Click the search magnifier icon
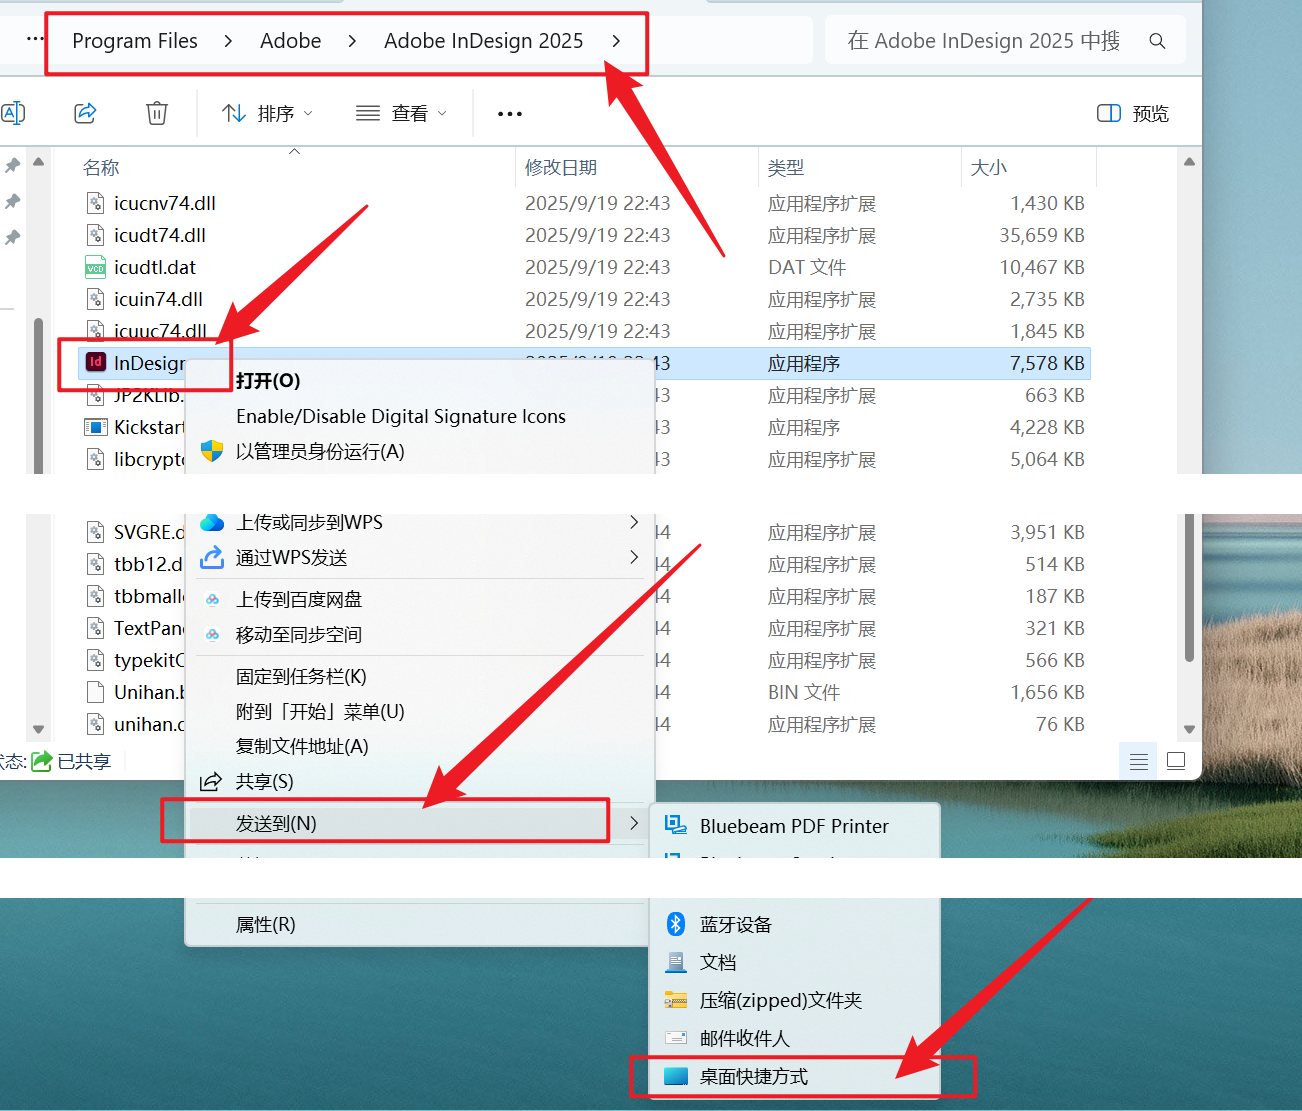Viewport: 1302px width, 1111px height. 1157,41
